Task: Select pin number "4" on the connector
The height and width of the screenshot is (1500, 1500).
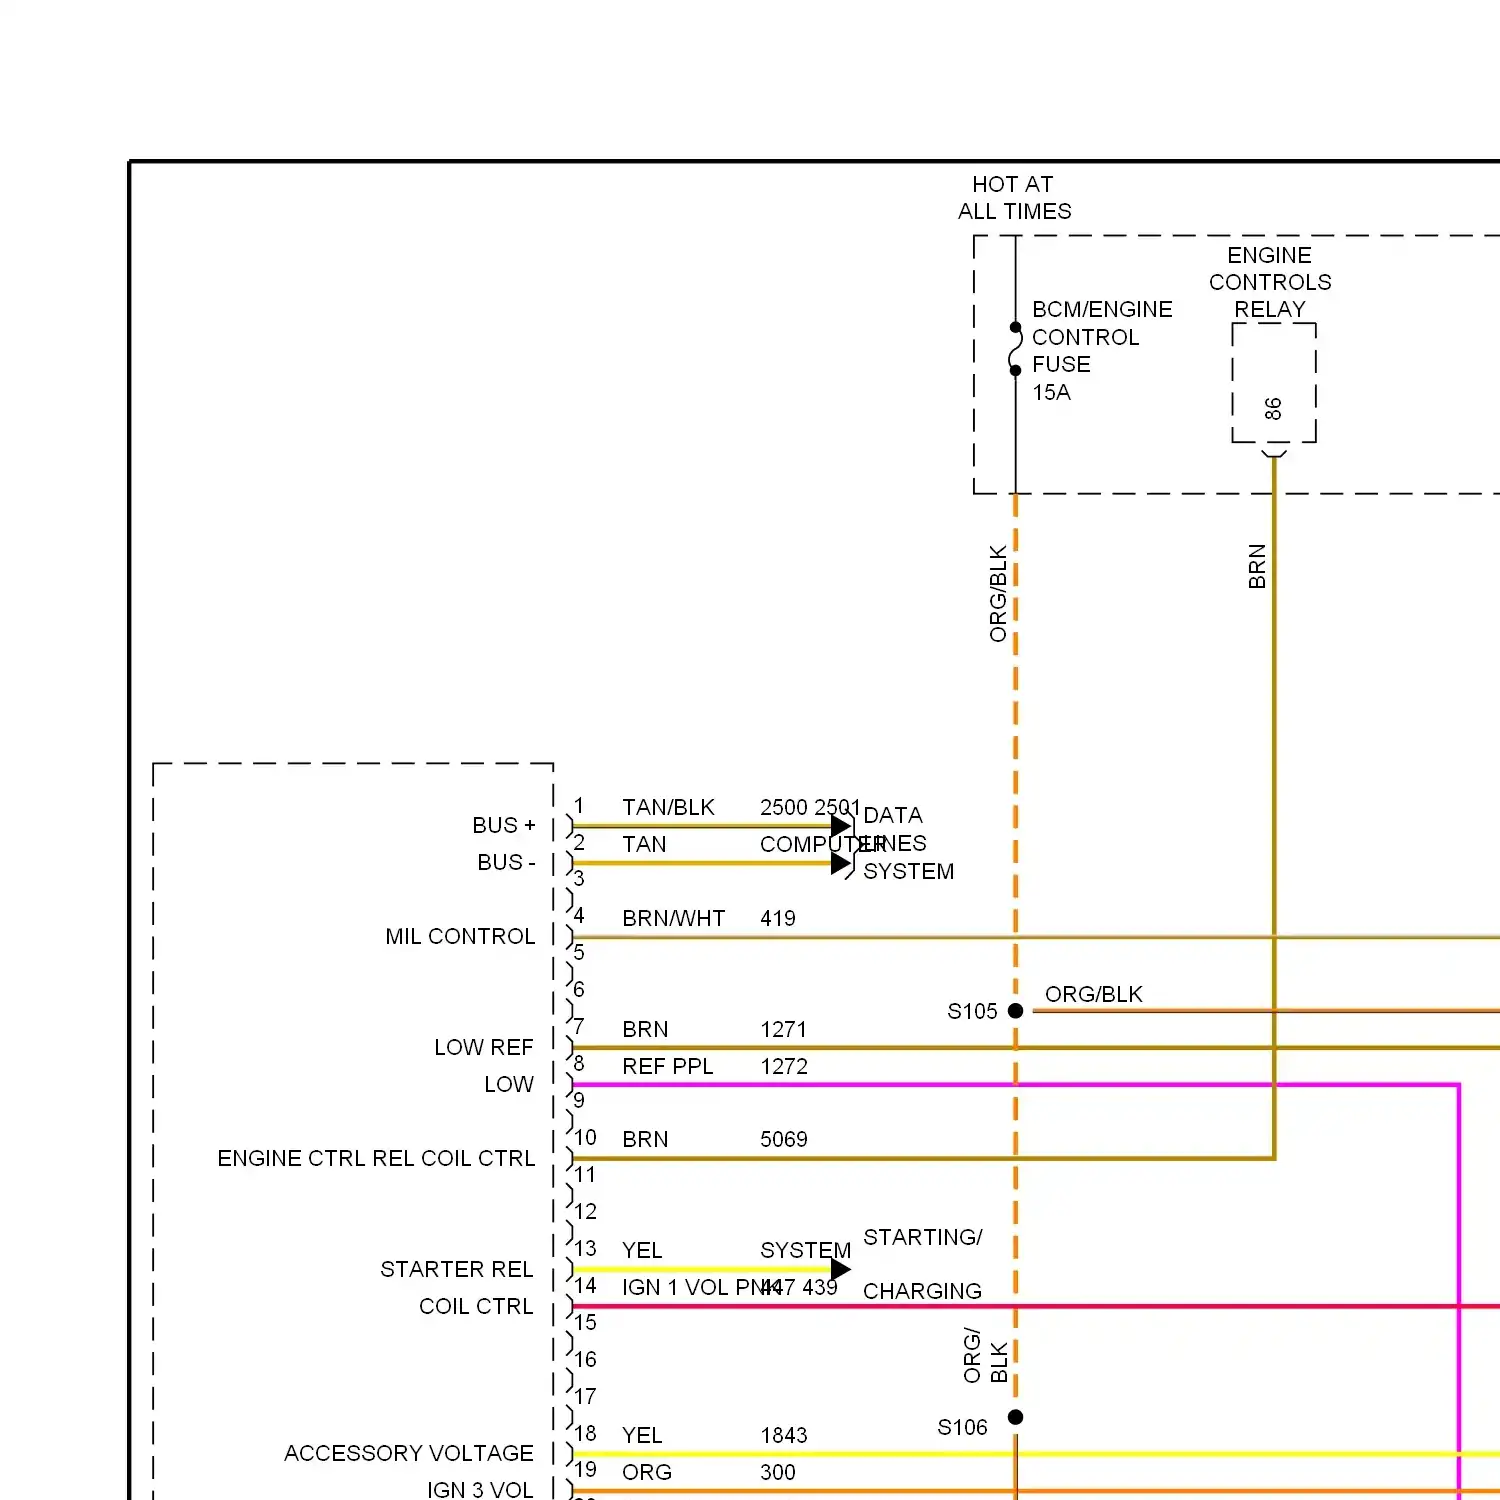Action: pos(579,915)
